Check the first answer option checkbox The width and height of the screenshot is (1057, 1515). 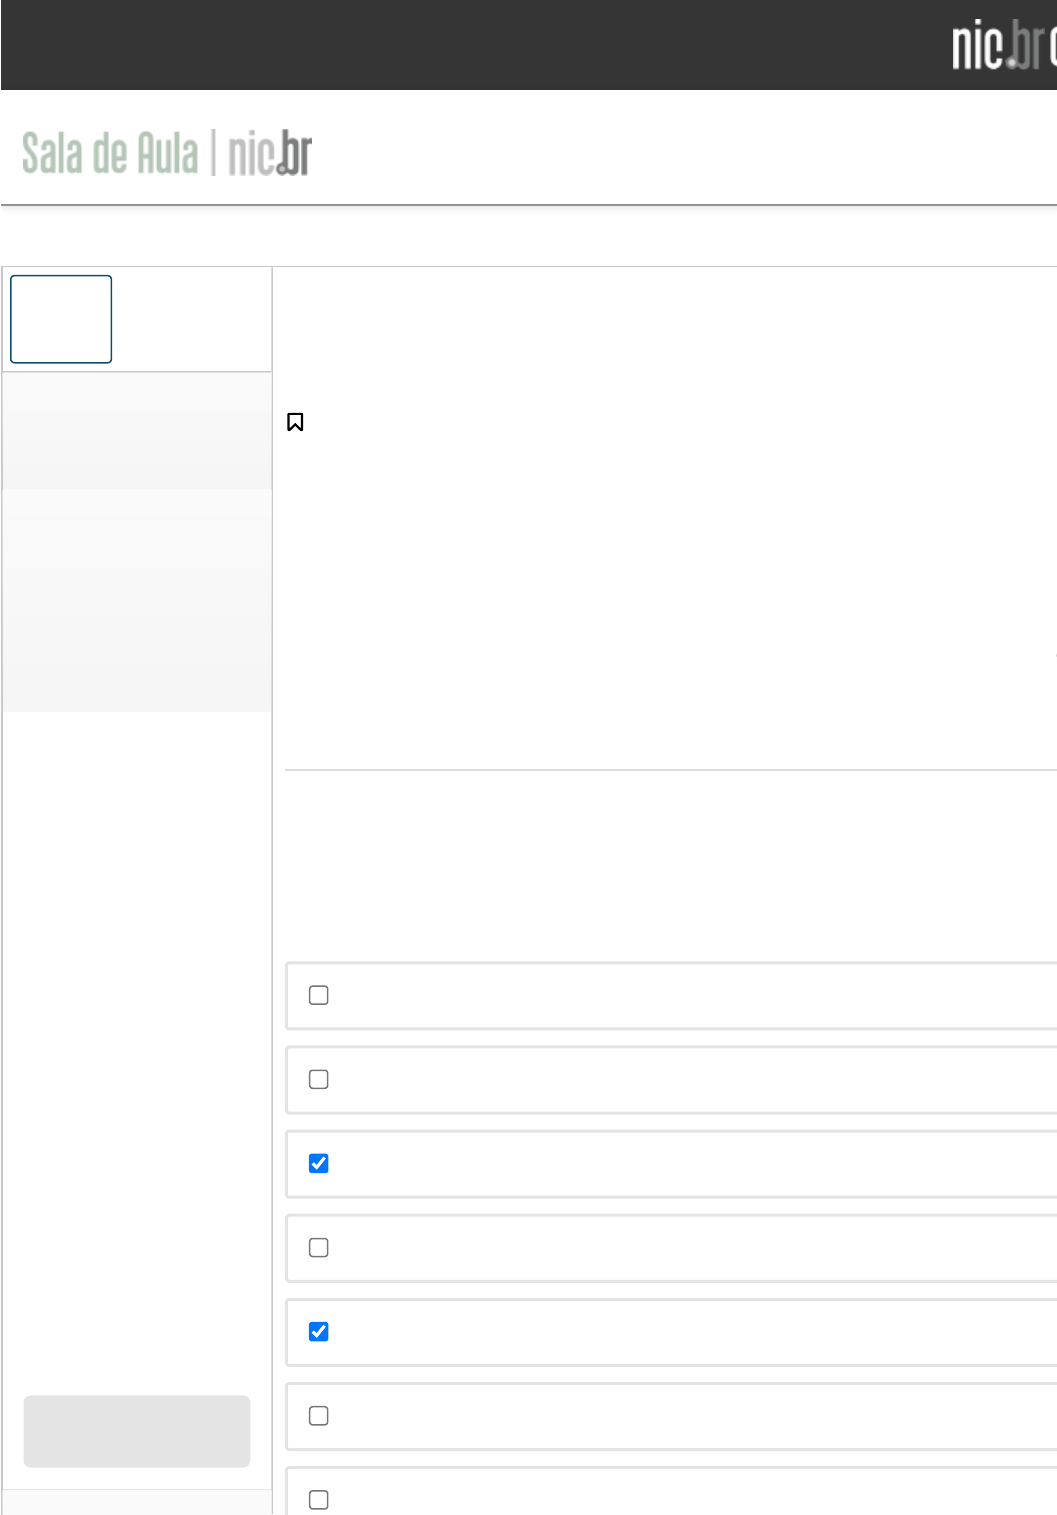319,995
